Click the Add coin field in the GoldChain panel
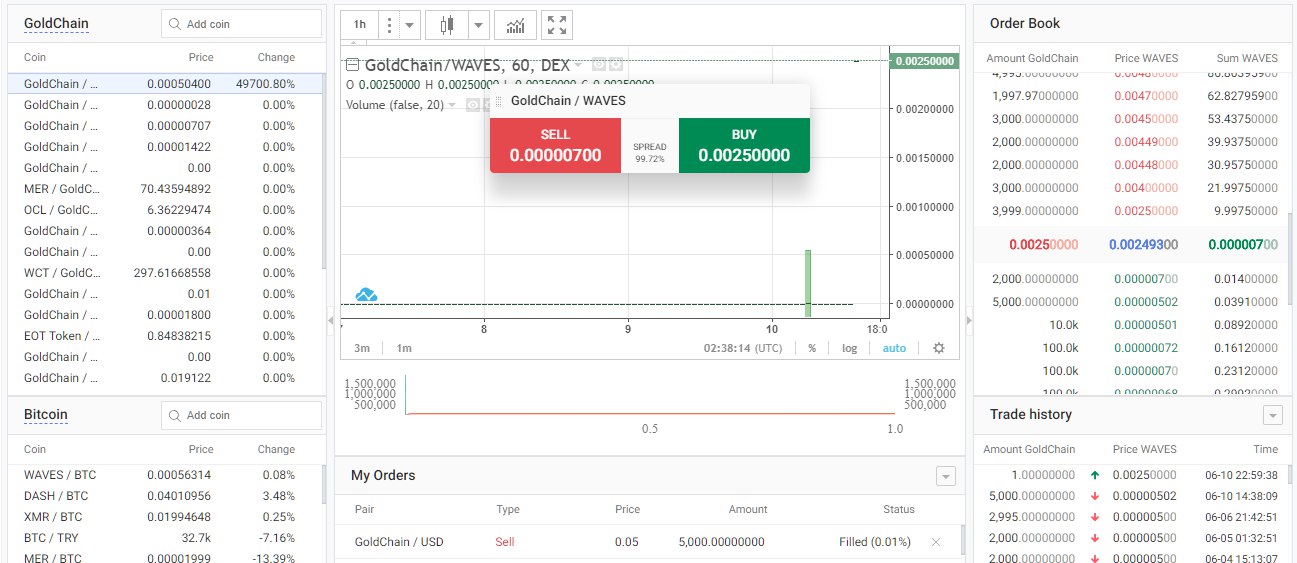Screen dimensions: 1297x563 coord(241,24)
